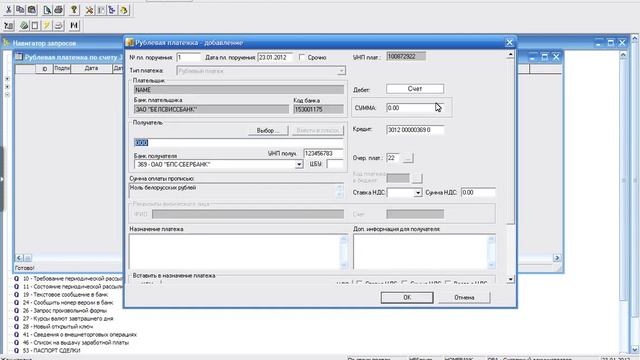Viewport: 640px width, 360px height.
Task: Click the Paste clipboard toolbar icon
Action: click(31, 9)
